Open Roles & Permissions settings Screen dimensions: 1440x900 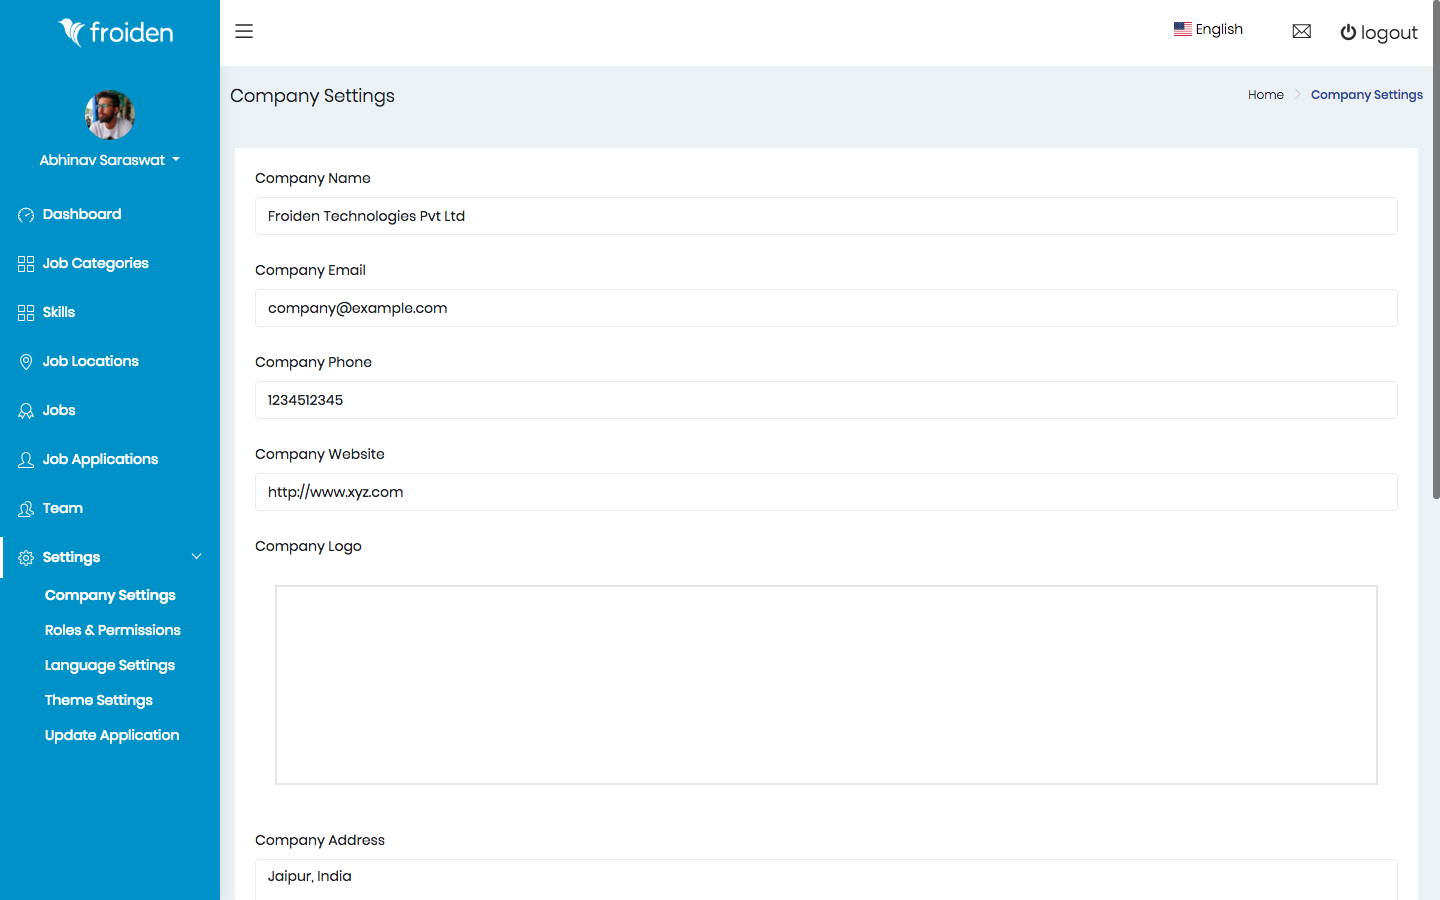coord(113,630)
